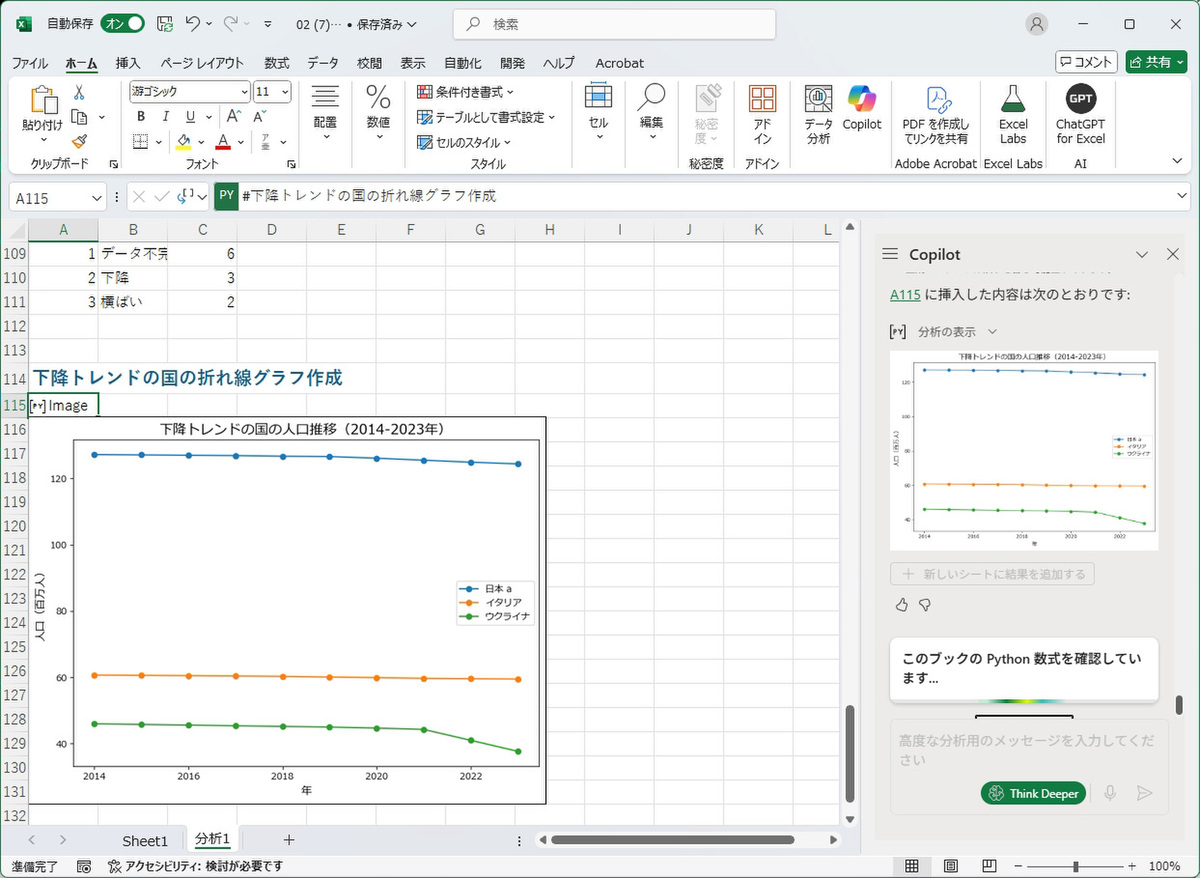
Task: Open the Insert ribbon tab
Action: pyautogui.click(x=128, y=63)
